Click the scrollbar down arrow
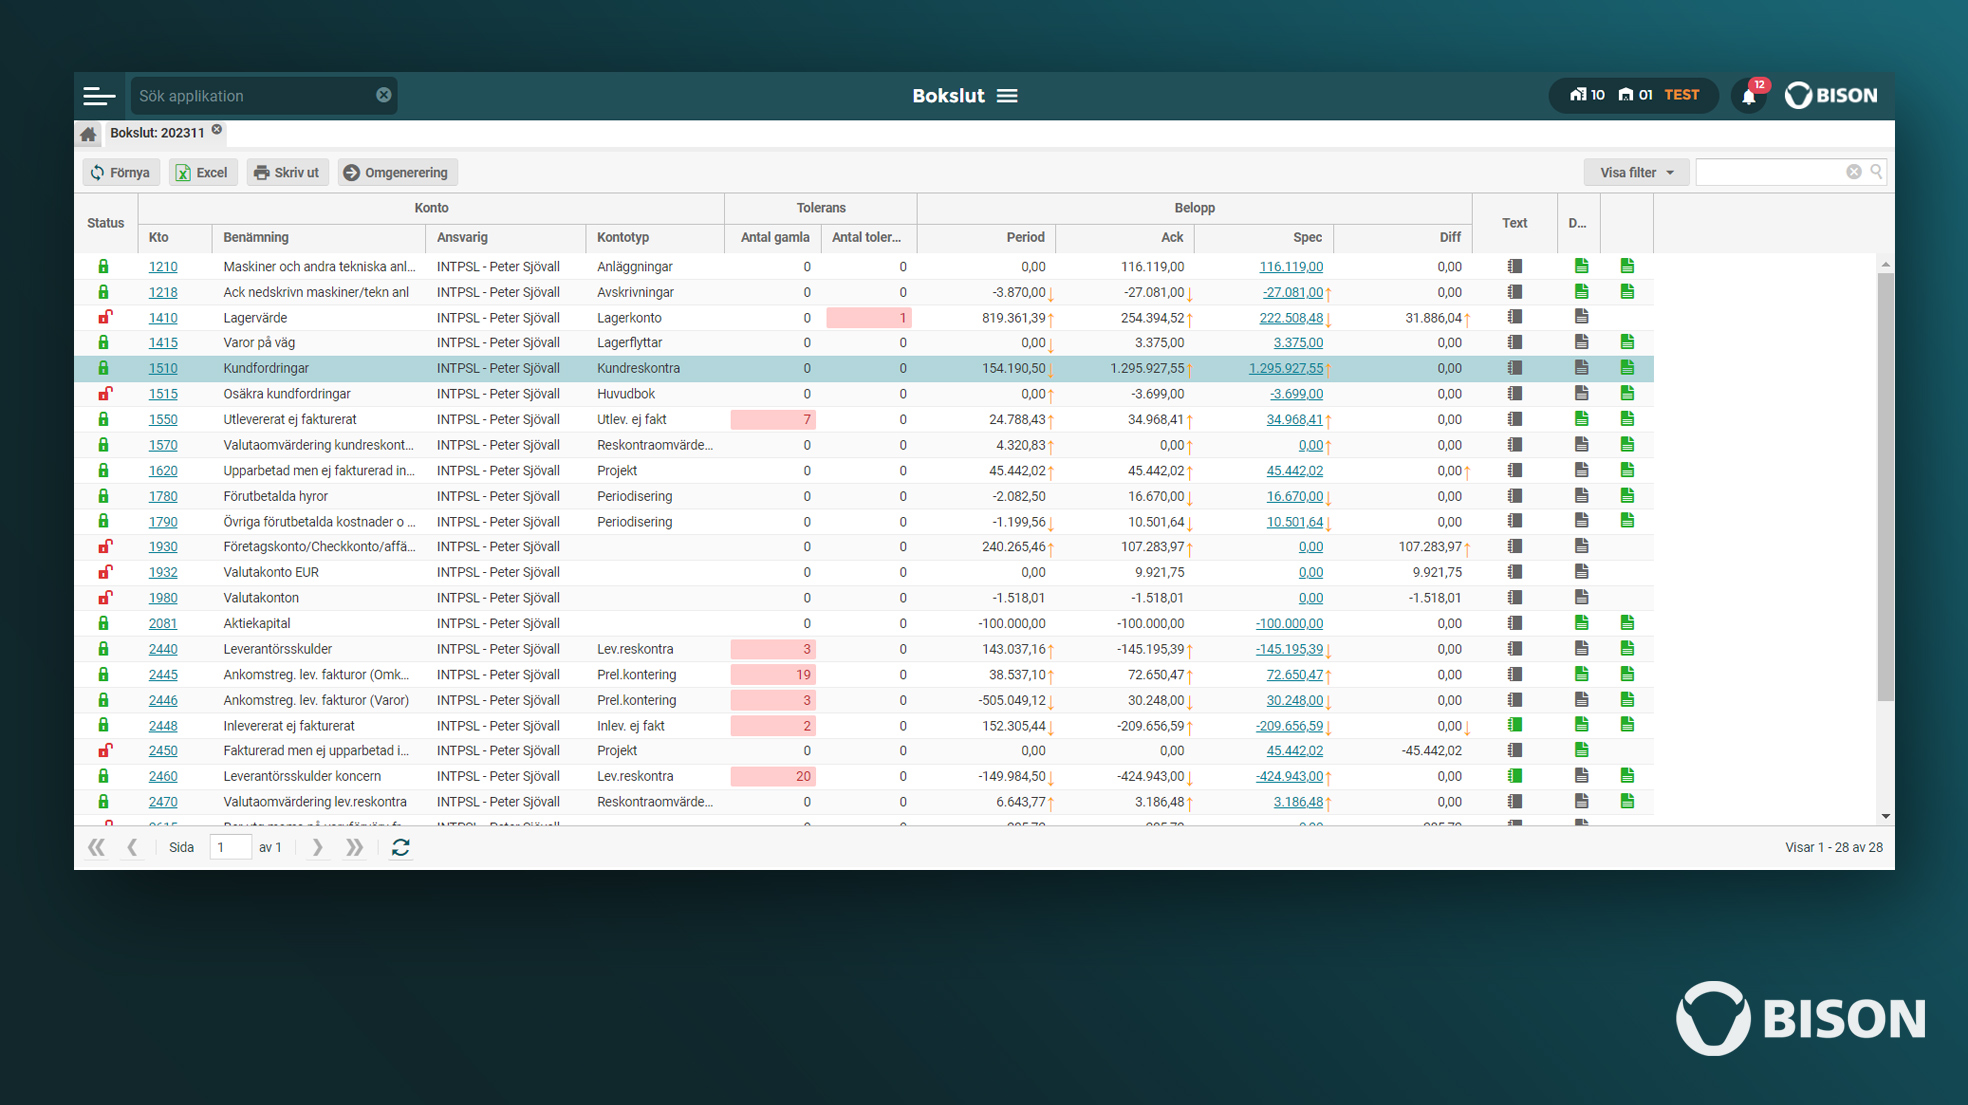Screen dimensions: 1968x1105 coord(1885,816)
